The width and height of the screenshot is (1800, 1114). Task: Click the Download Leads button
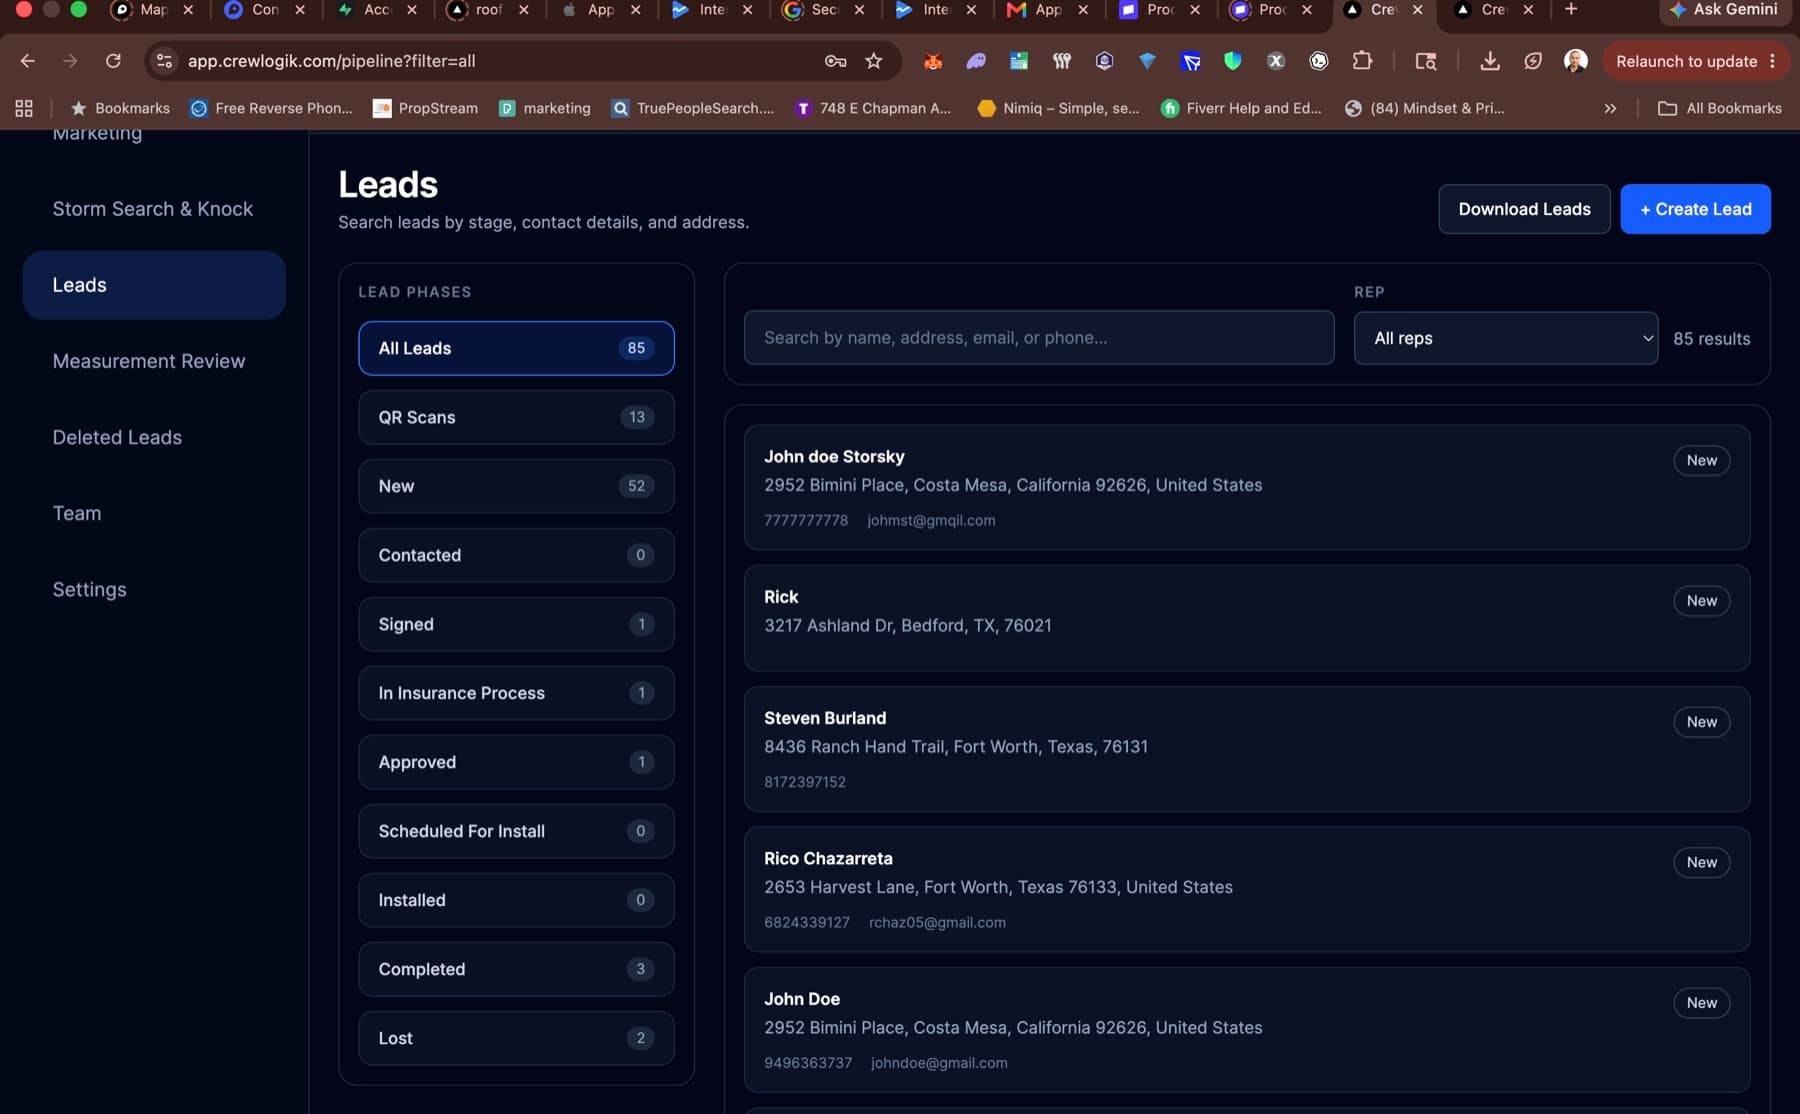click(1524, 209)
